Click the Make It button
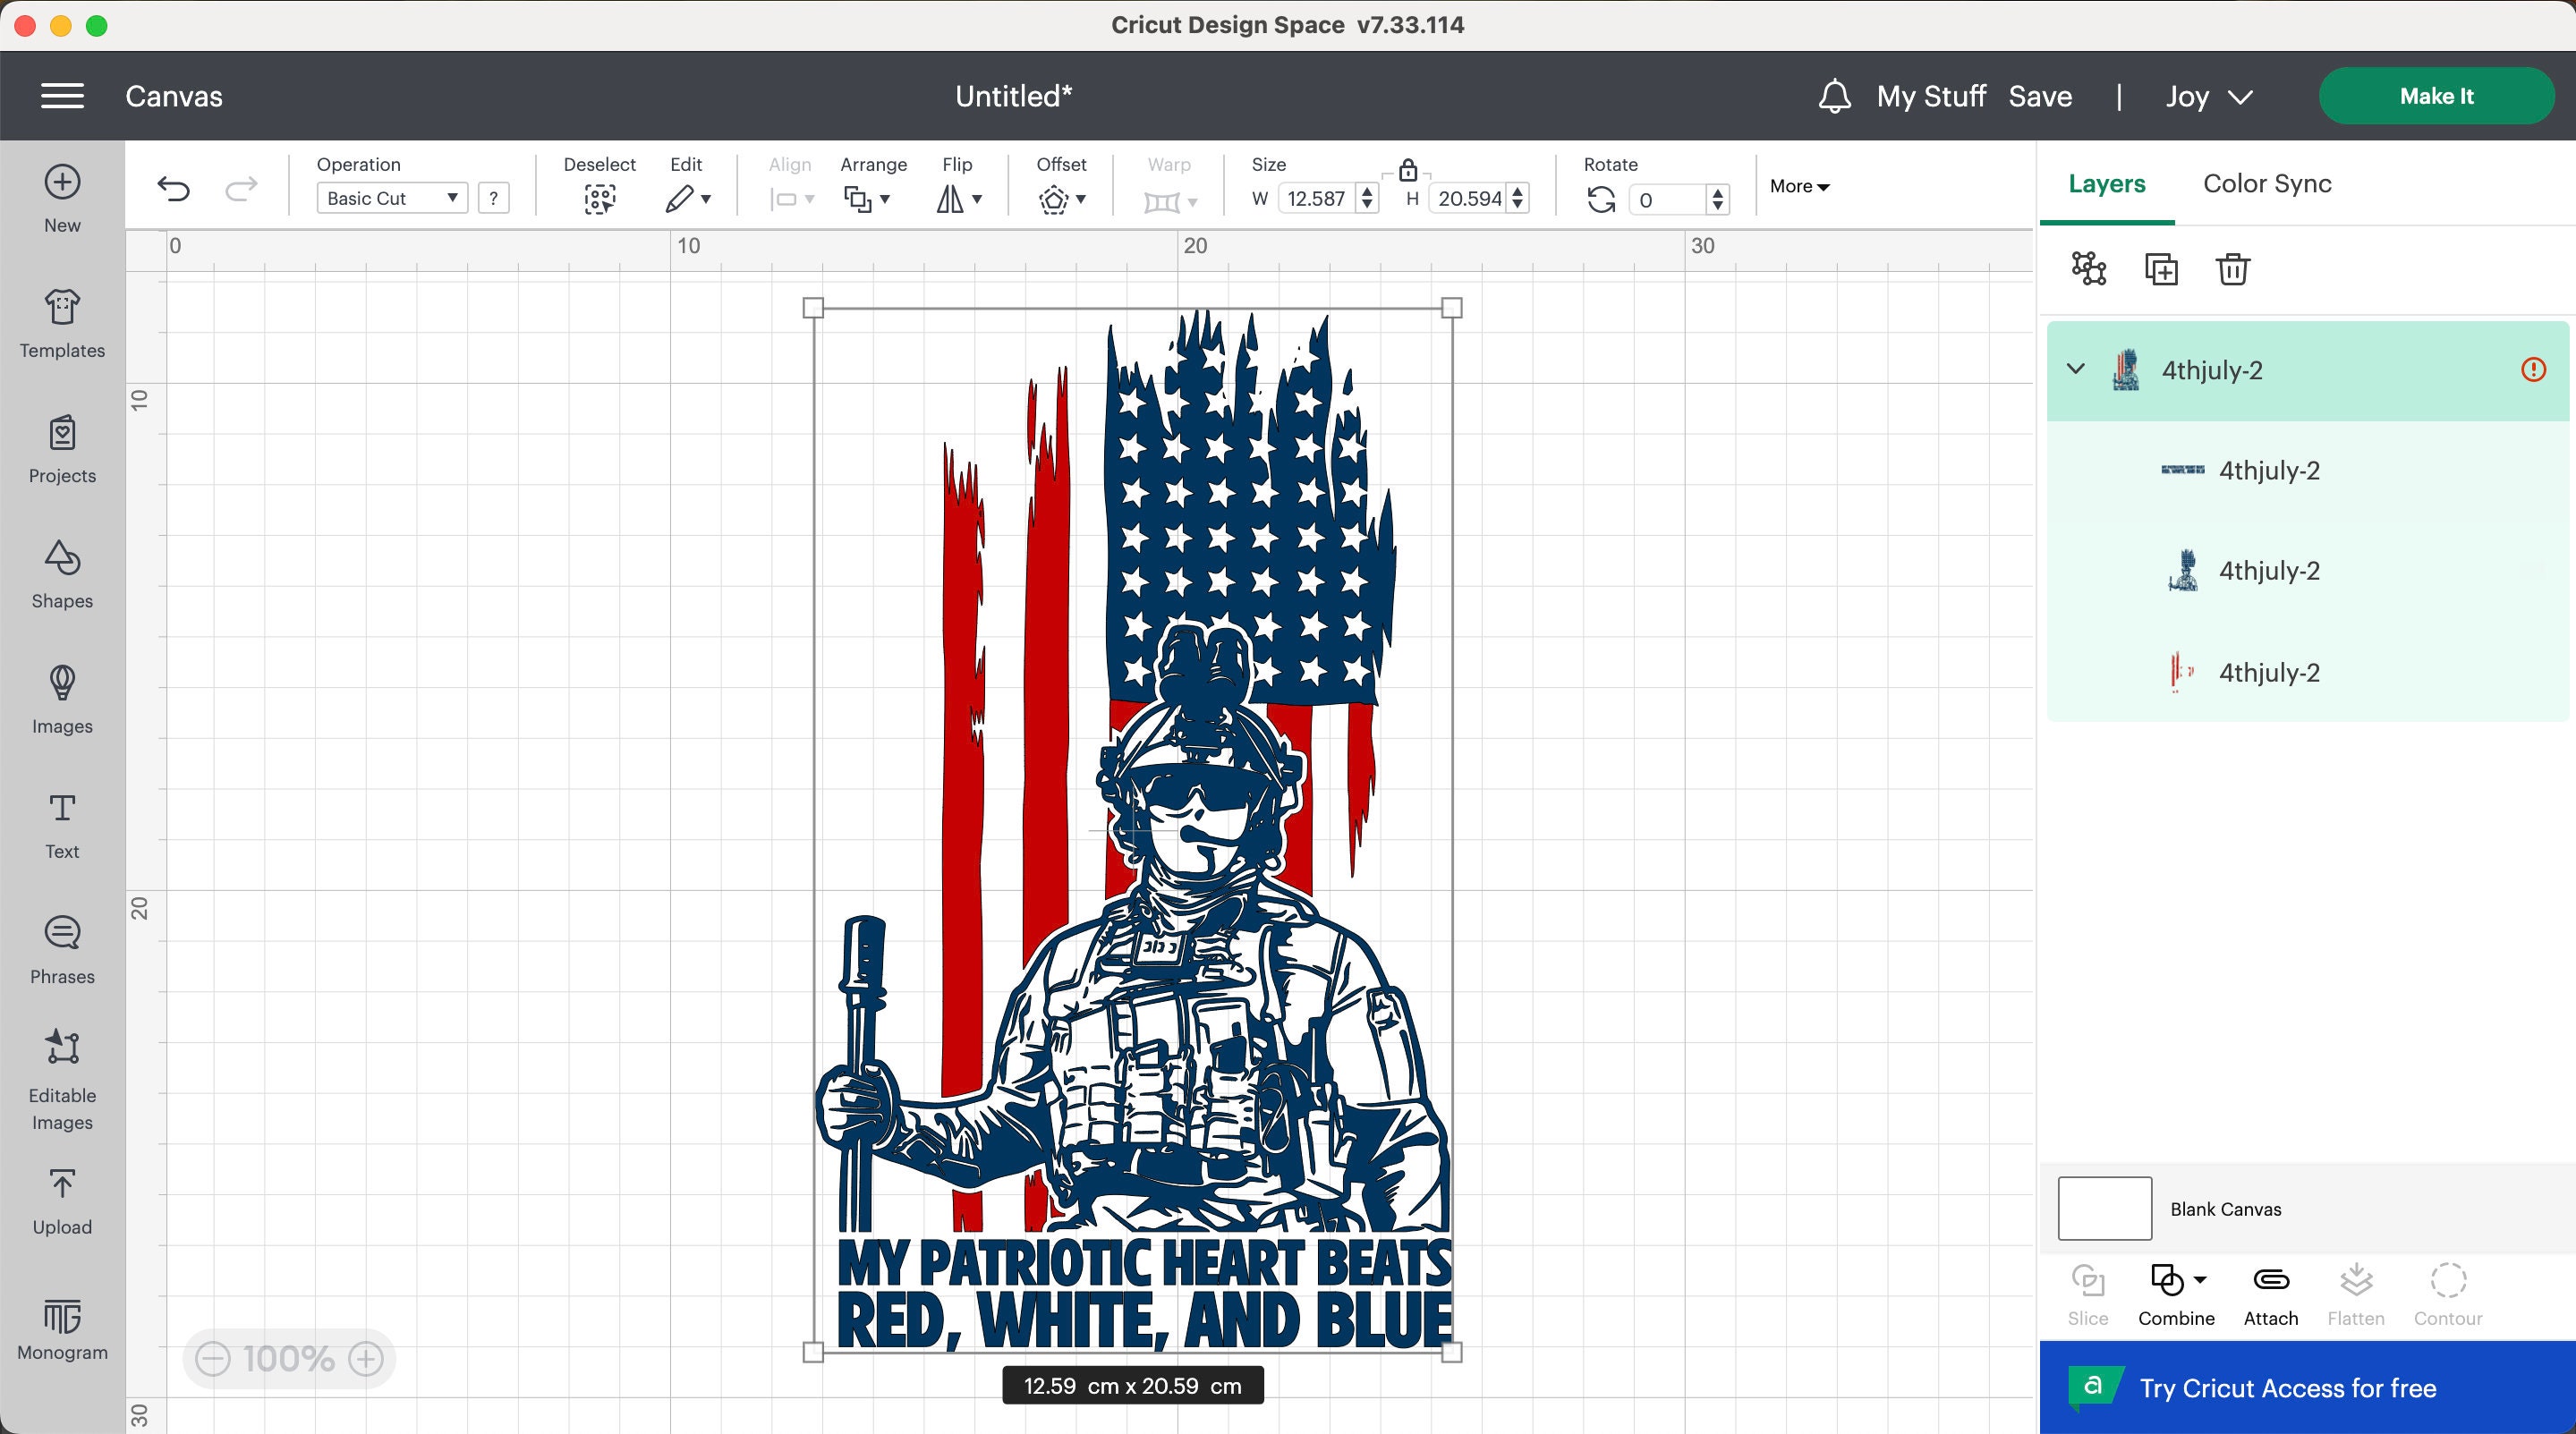The image size is (2576, 1434). [2437, 95]
